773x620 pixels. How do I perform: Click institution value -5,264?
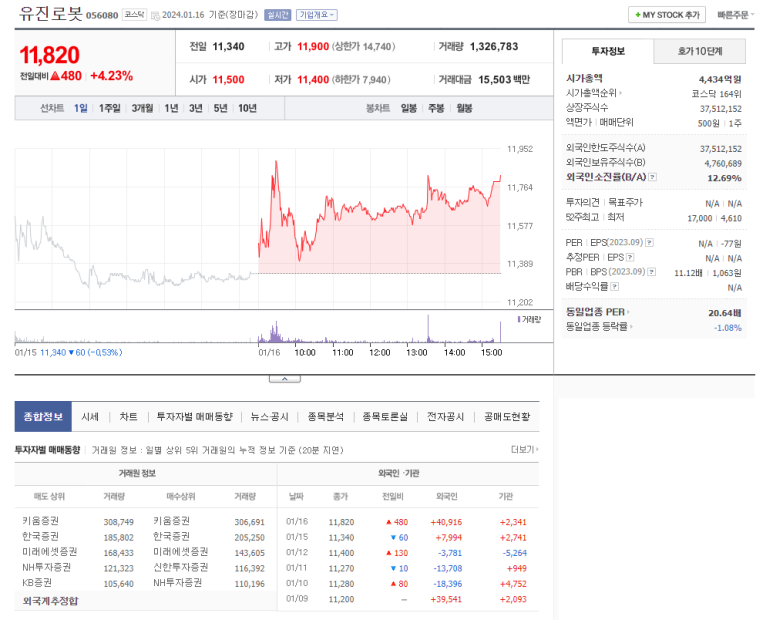click(515, 553)
